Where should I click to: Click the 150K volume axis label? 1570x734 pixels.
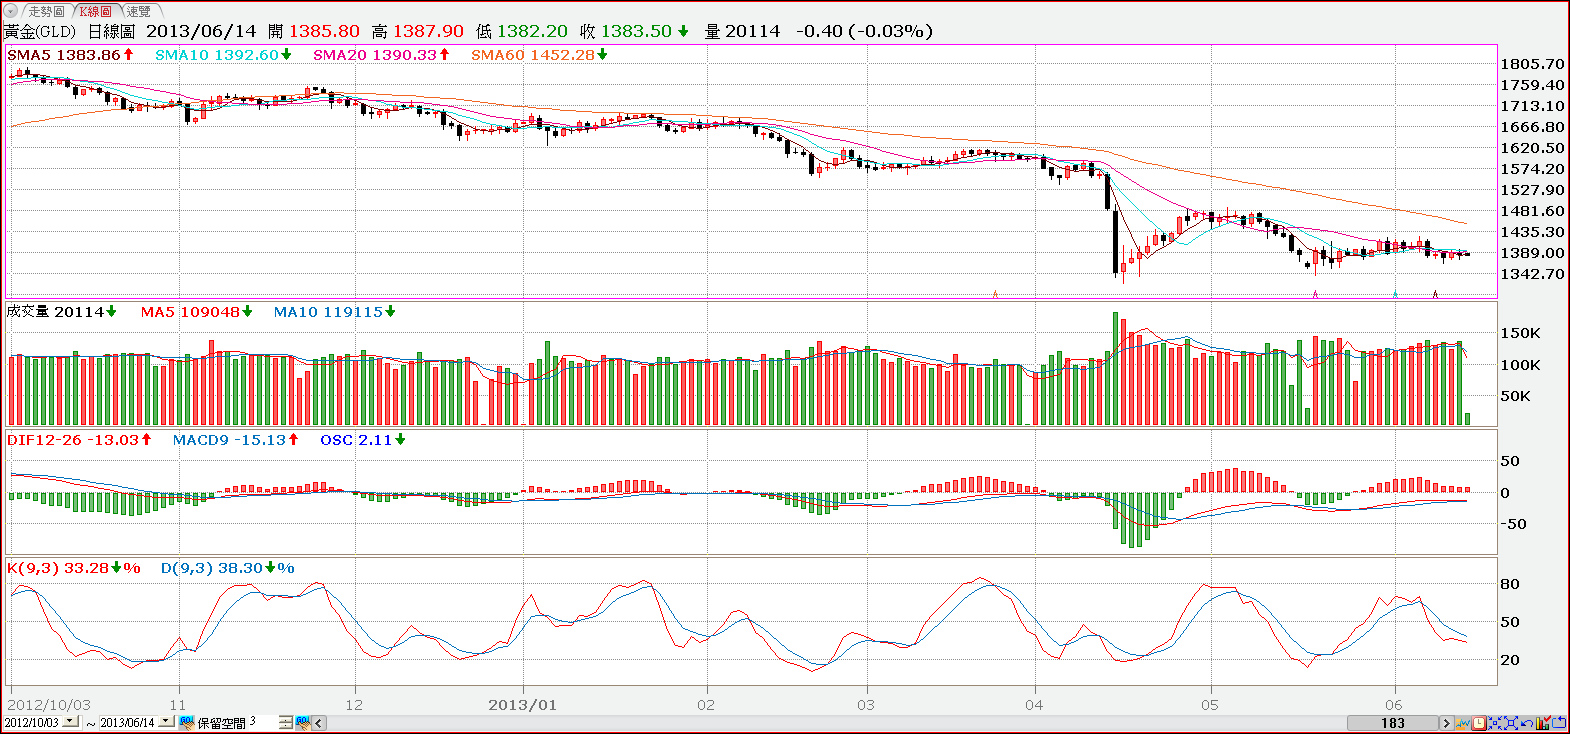[1520, 333]
